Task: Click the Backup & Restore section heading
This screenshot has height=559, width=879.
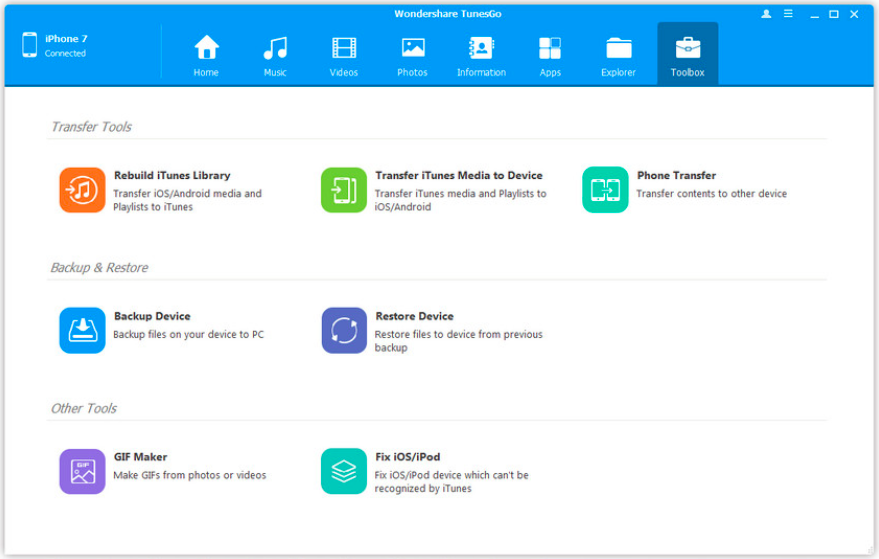Action: pyautogui.click(x=99, y=267)
